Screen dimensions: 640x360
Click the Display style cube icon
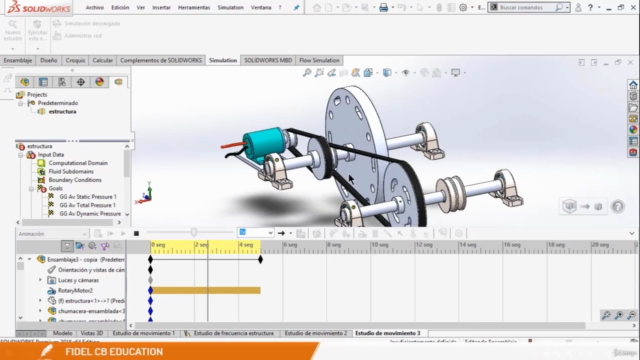pos(387,73)
